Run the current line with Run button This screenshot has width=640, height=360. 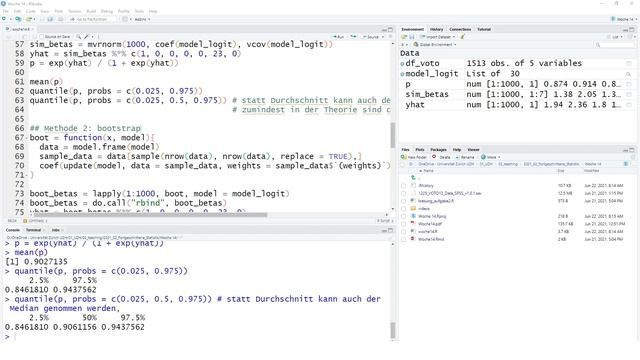coord(338,37)
